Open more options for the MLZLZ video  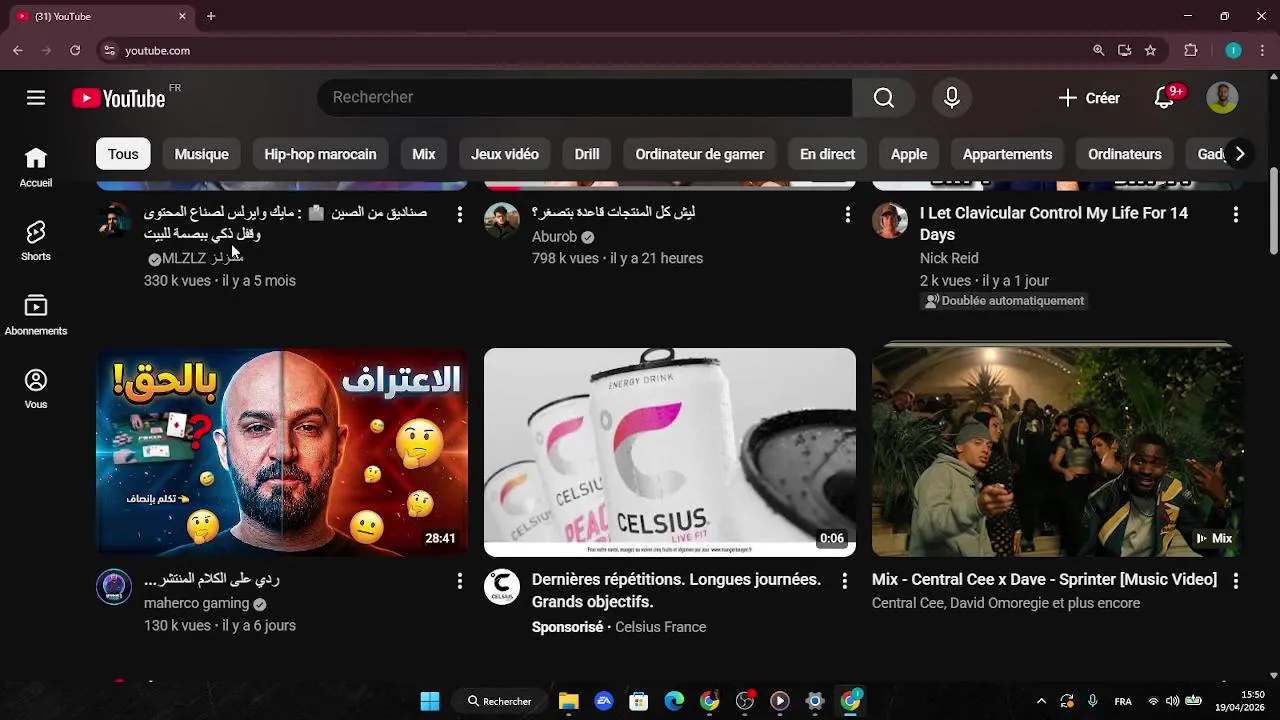pos(459,214)
